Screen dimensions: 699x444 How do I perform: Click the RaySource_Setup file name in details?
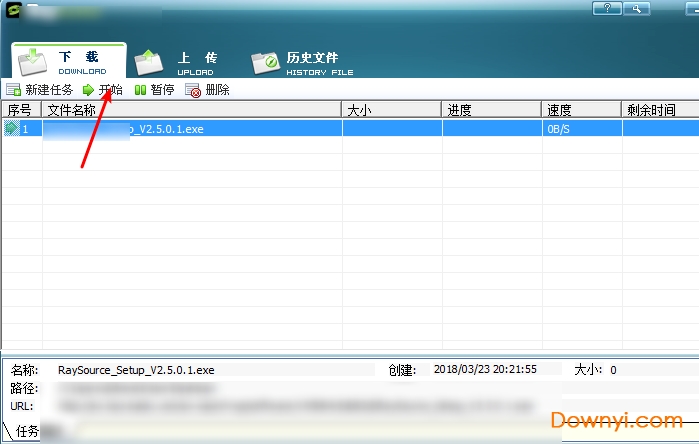pyautogui.click(x=136, y=370)
